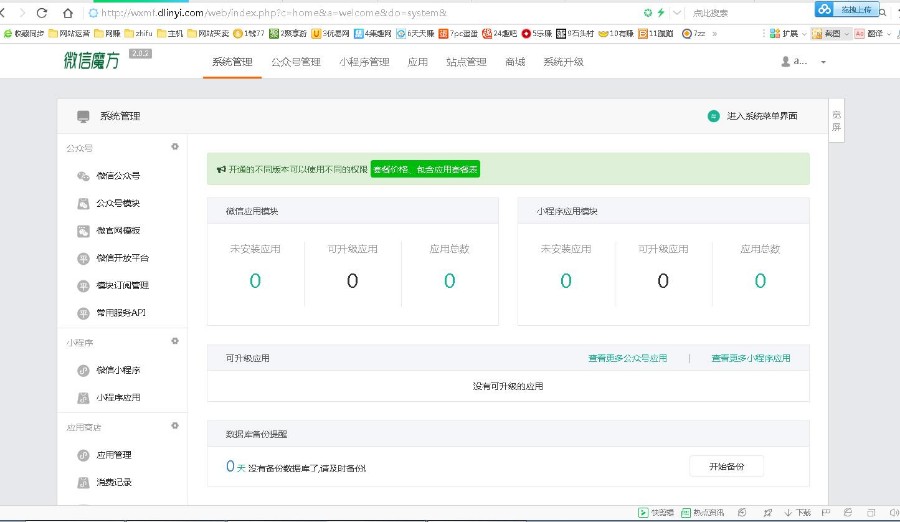The width and height of the screenshot is (900, 522).
Task: Click the 锁屏 side tab
Action: [836, 121]
